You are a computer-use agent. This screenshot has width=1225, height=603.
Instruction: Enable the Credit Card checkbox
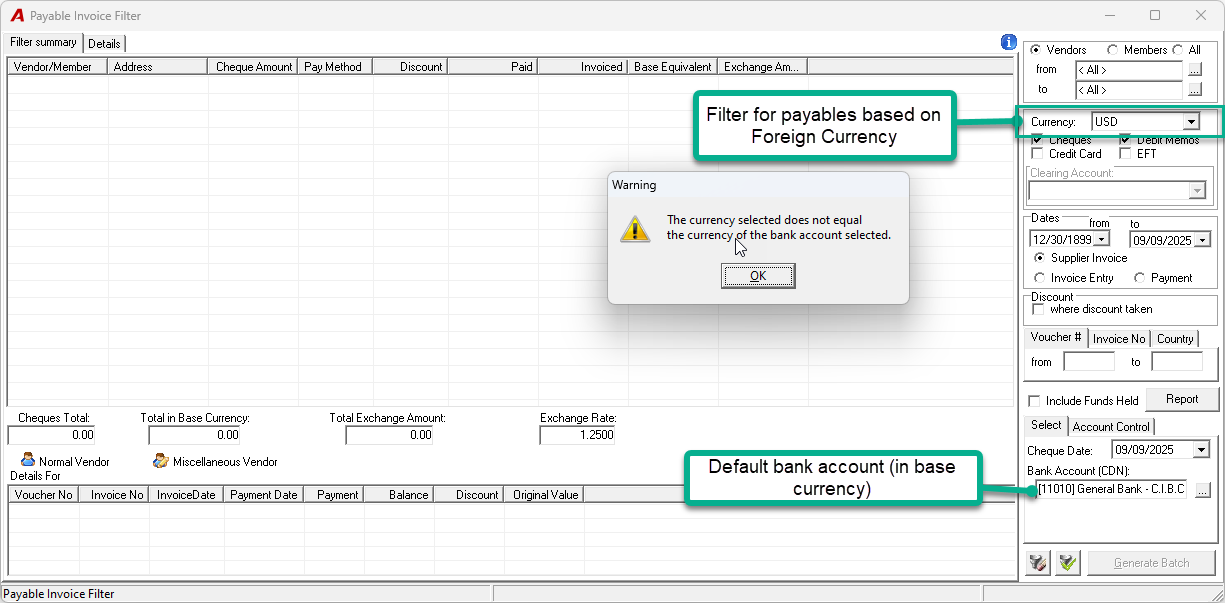[1037, 154]
